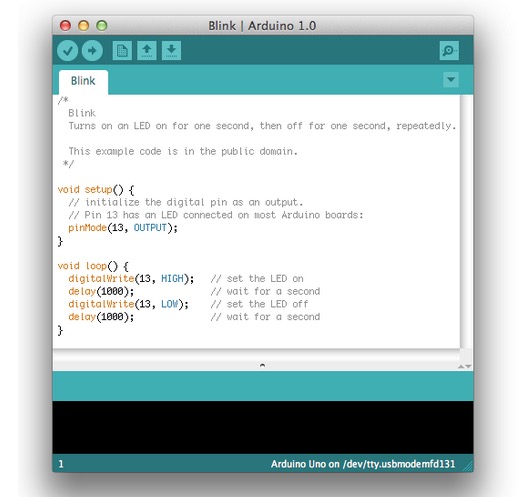Click the line number indicator in status bar
Screen dimensions: 522x497
[61, 464]
